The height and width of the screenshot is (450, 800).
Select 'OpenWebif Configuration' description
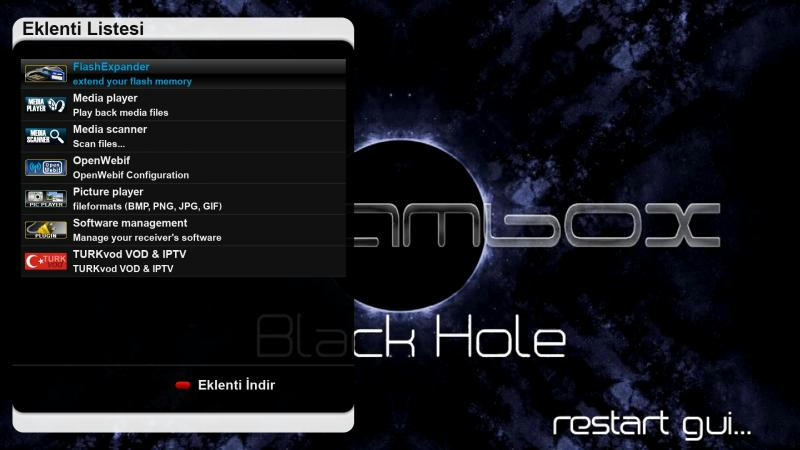coord(131,175)
